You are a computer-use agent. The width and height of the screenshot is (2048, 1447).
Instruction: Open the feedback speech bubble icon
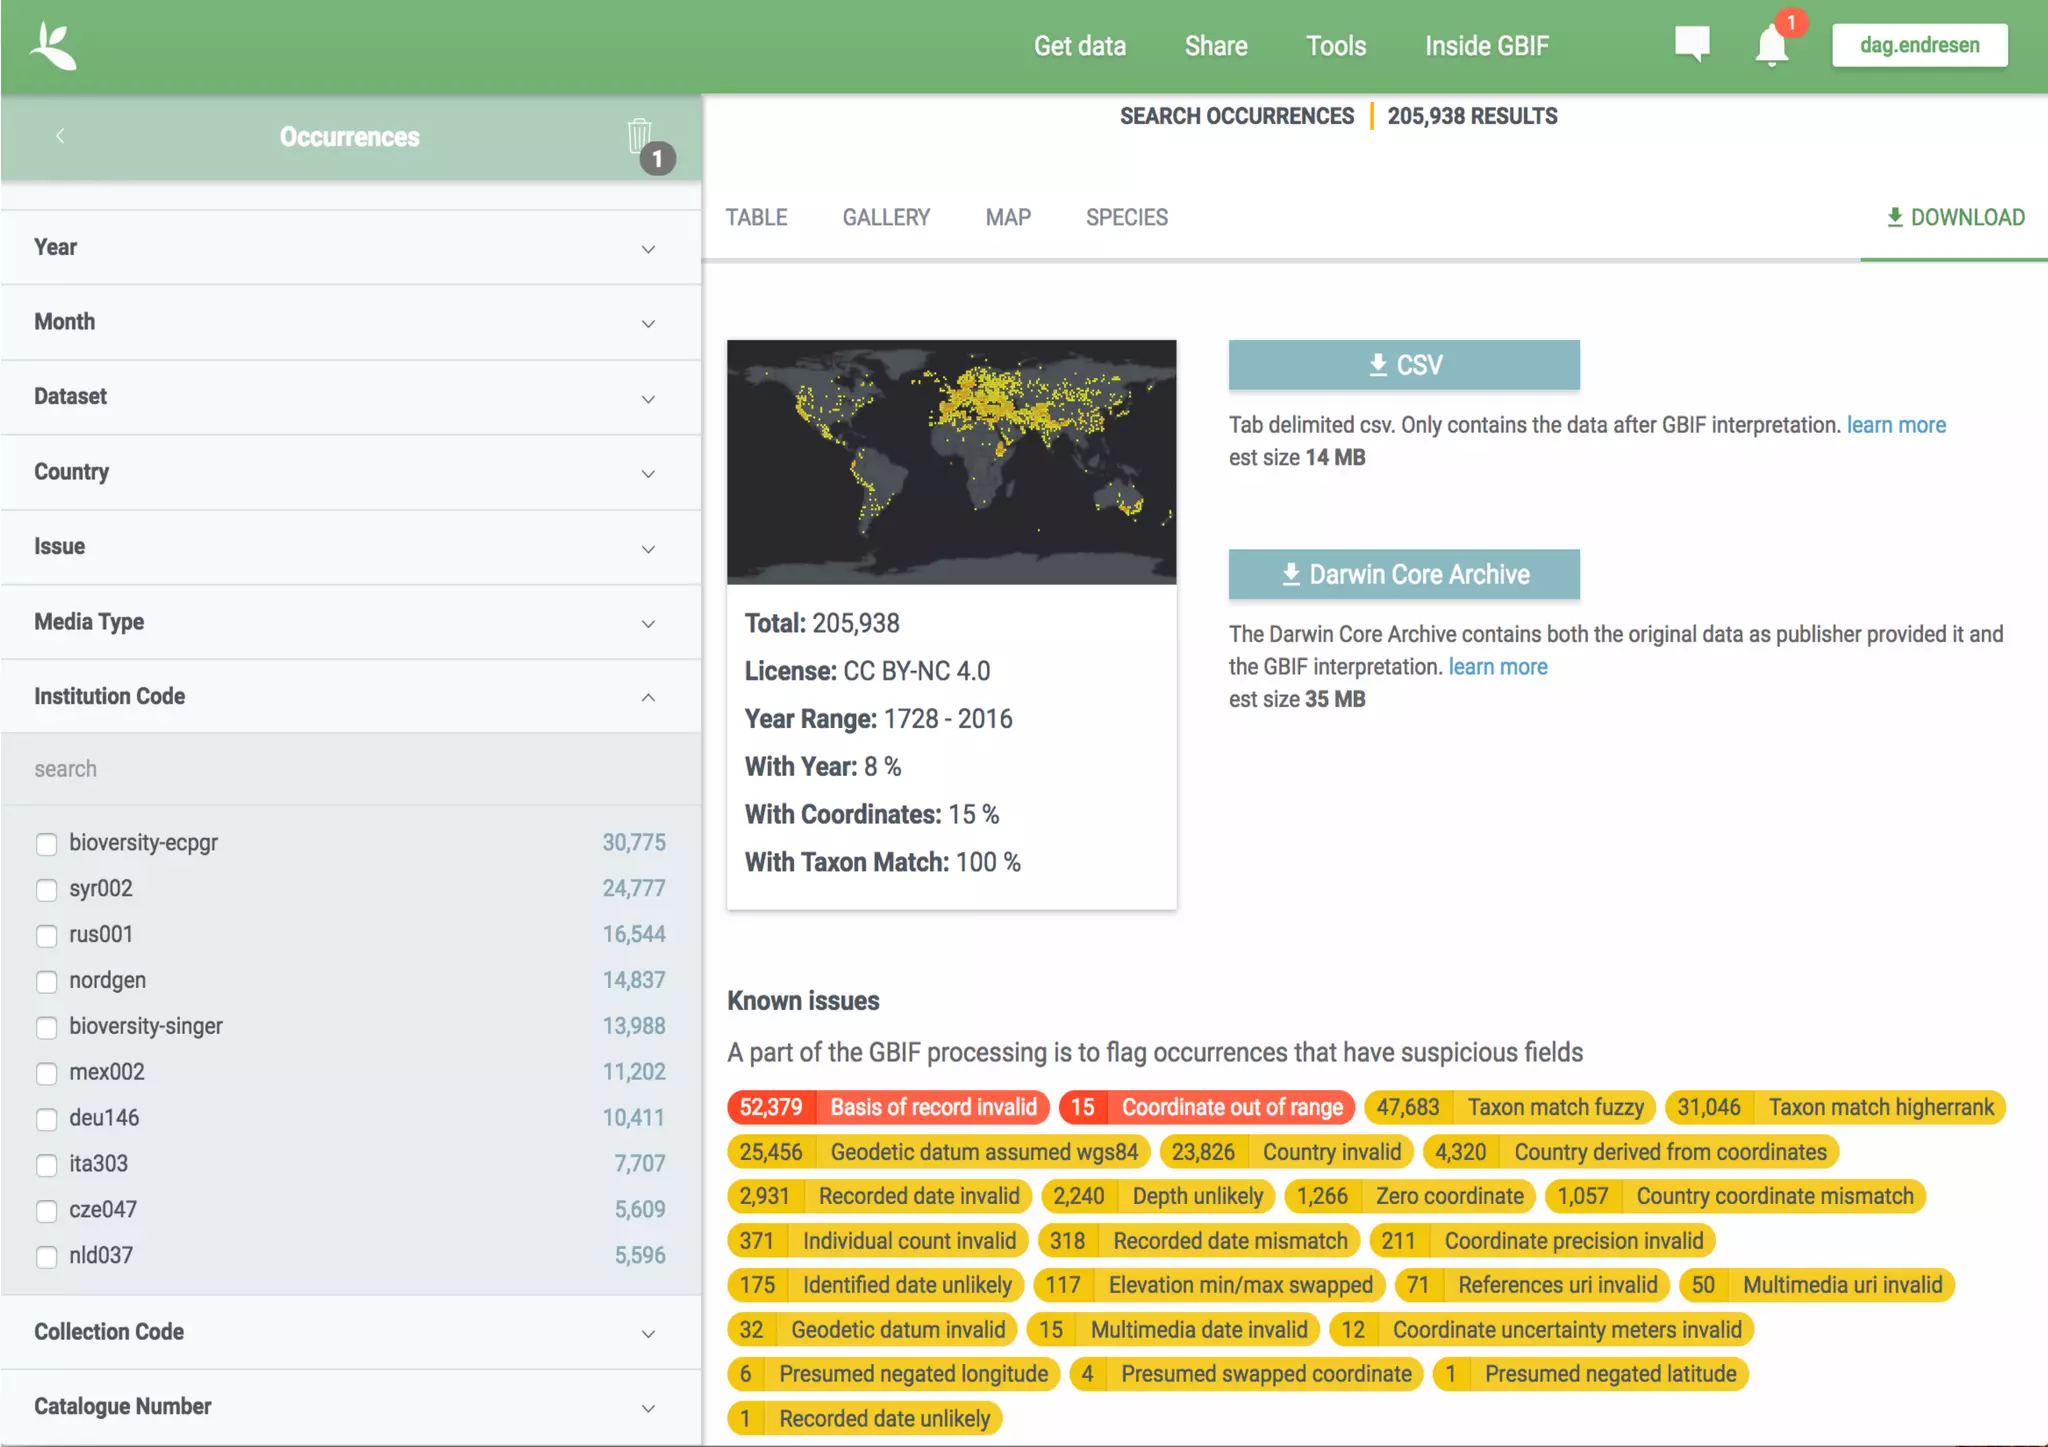coord(1692,44)
